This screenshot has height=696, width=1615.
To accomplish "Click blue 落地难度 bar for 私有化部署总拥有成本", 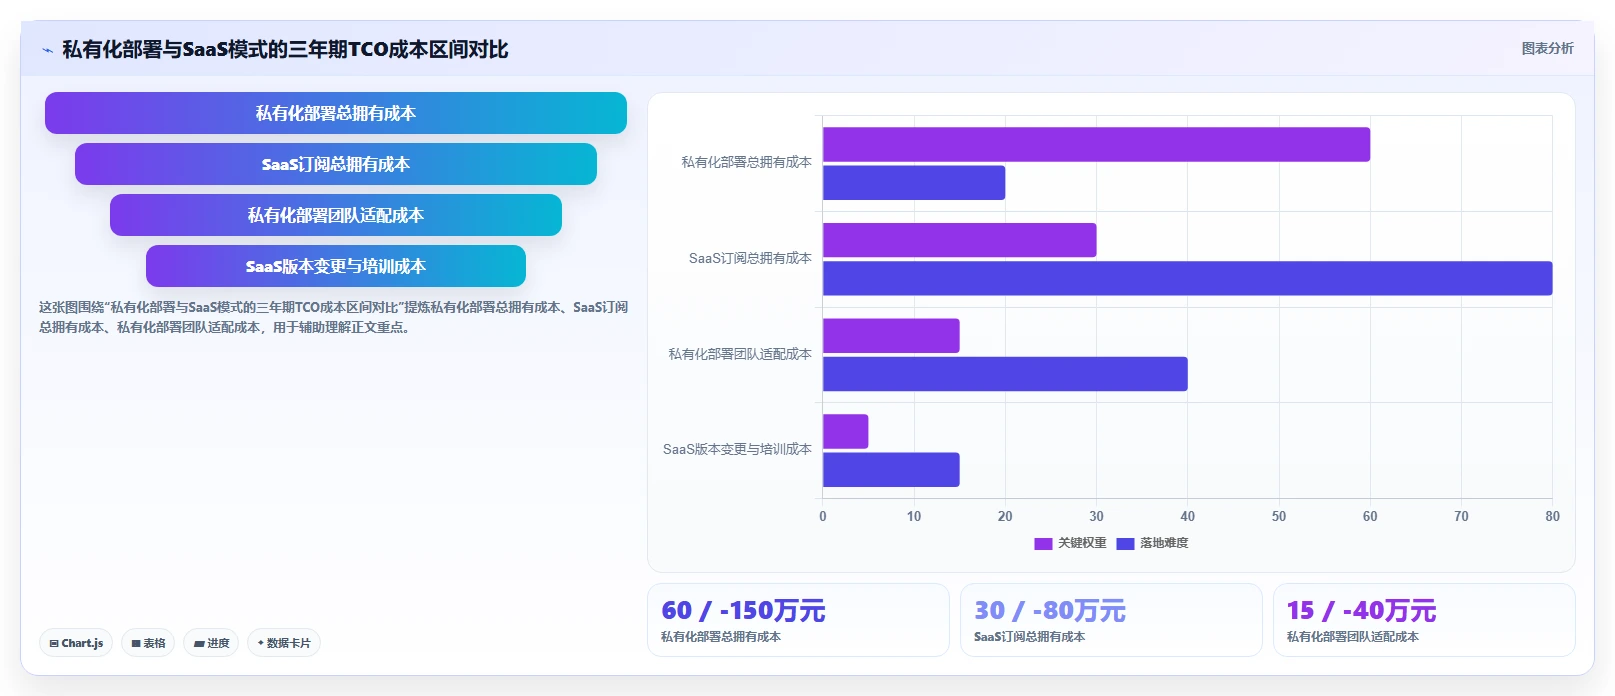I will click(914, 183).
